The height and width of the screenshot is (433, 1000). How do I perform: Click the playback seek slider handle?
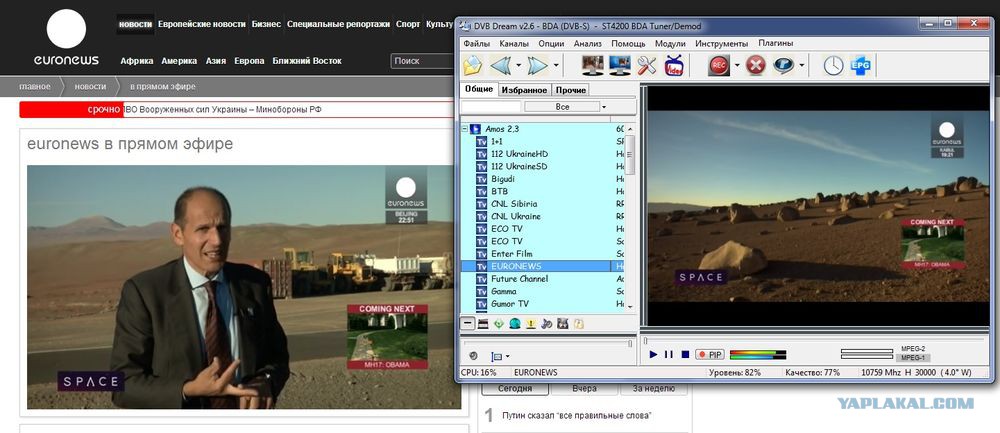pos(645,341)
